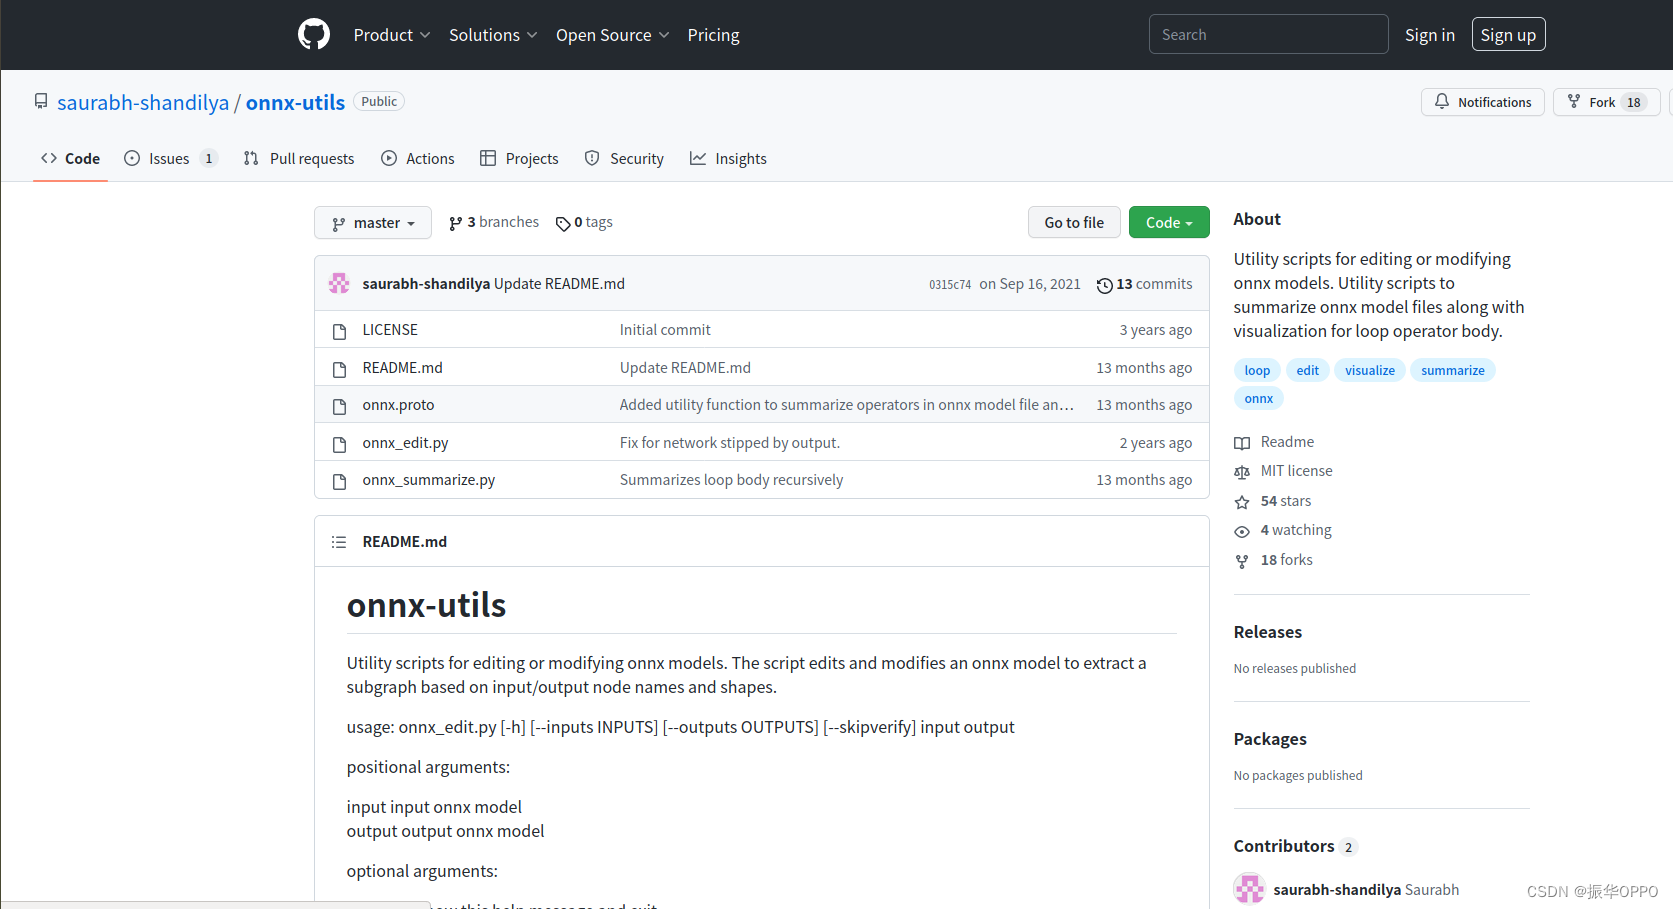Image resolution: width=1673 pixels, height=909 pixels.
Task: Click the Notifications bell button
Action: click(1482, 102)
